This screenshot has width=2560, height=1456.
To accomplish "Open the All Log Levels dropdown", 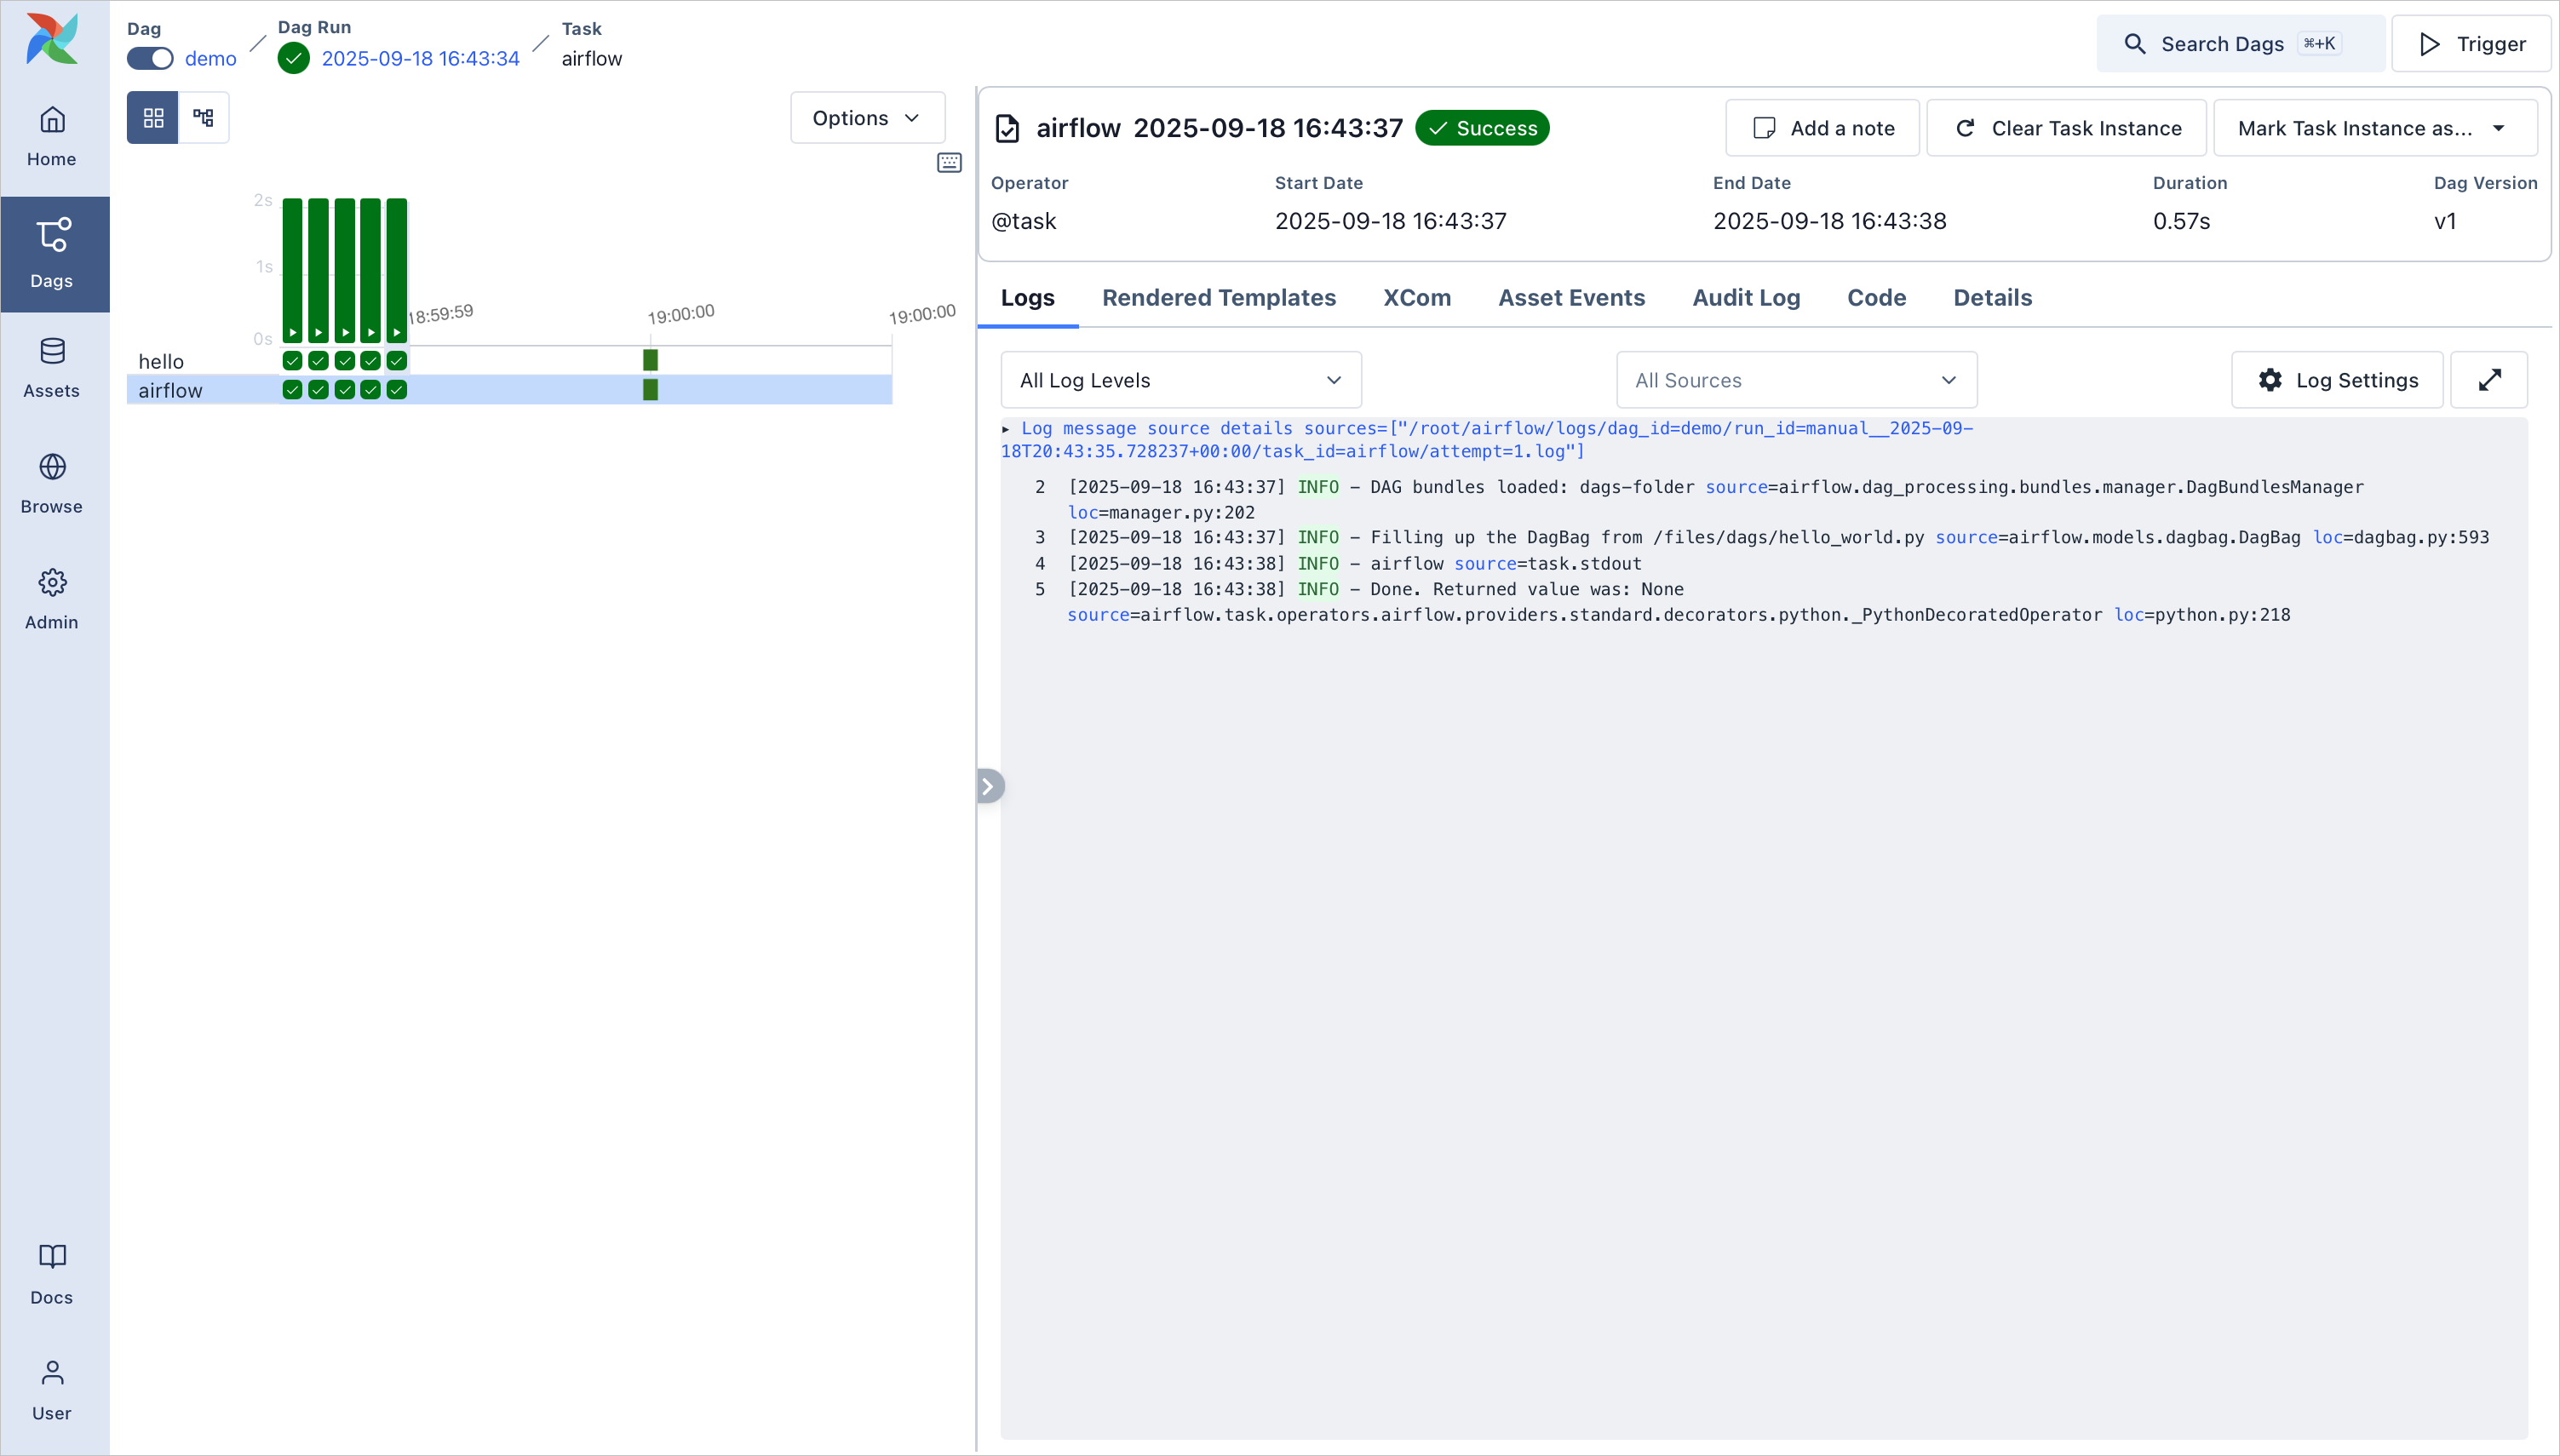I will pyautogui.click(x=1180, y=380).
